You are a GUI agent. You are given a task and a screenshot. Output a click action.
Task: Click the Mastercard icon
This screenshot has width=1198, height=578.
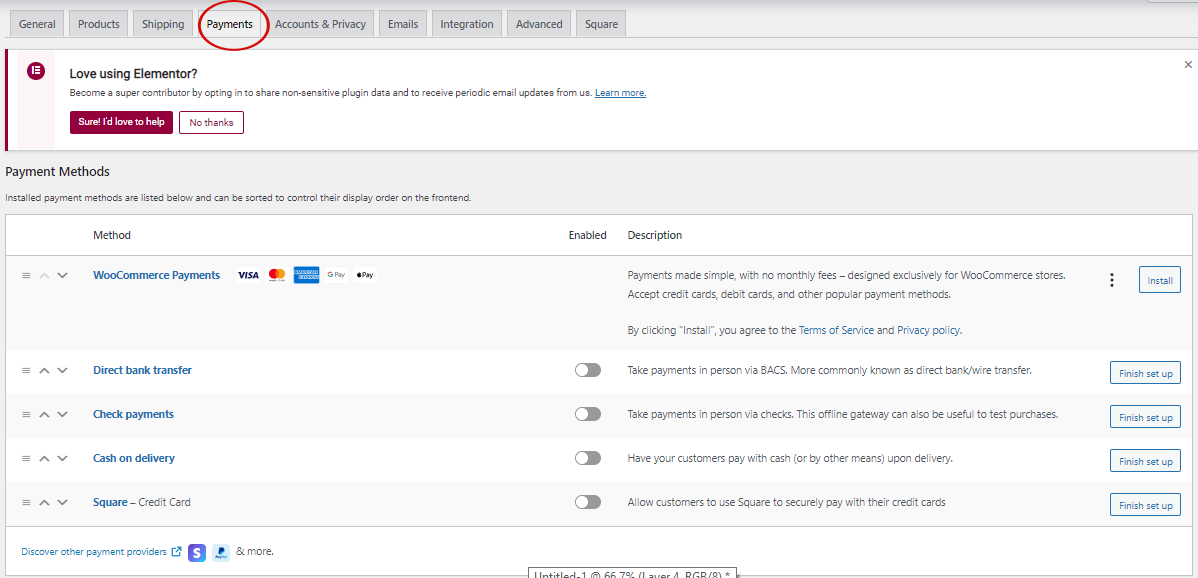coord(277,275)
